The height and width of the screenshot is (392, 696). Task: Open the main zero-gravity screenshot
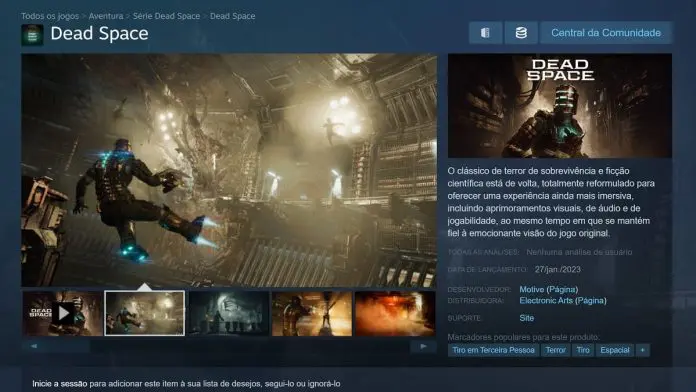point(229,170)
